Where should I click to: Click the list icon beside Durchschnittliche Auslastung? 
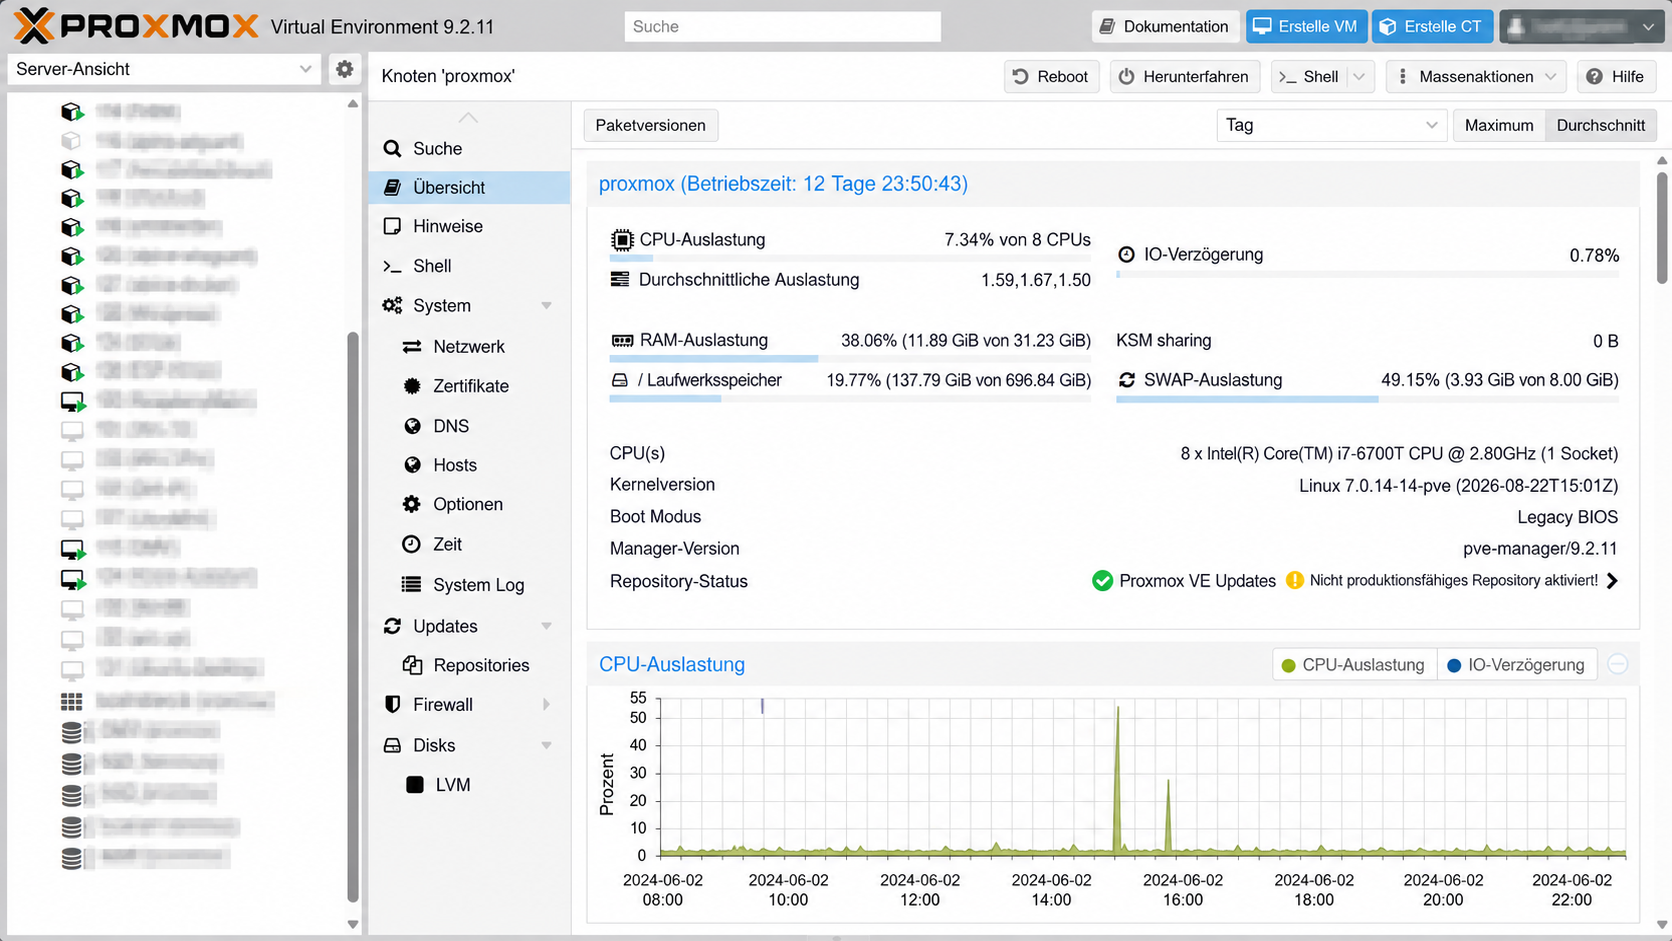[620, 280]
